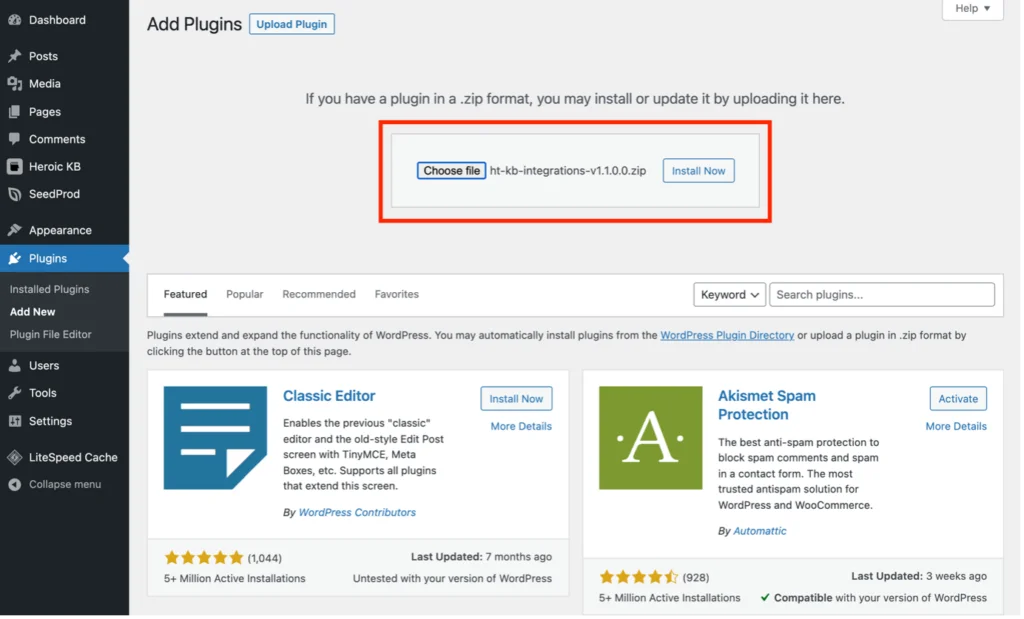The width and height of the screenshot is (1024, 619).
Task: Open the SeedProd menu label
Action: pyautogui.click(x=54, y=194)
